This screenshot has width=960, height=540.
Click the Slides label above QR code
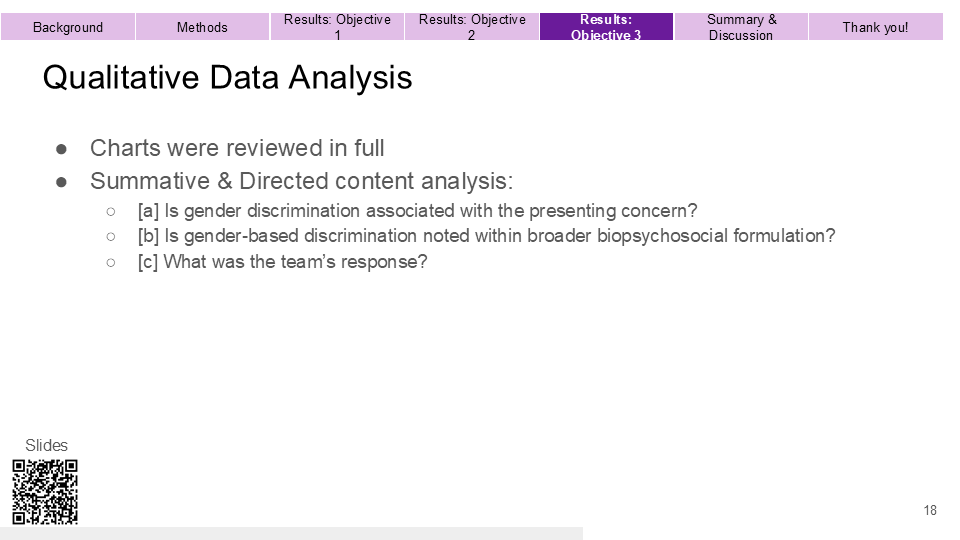tap(47, 445)
